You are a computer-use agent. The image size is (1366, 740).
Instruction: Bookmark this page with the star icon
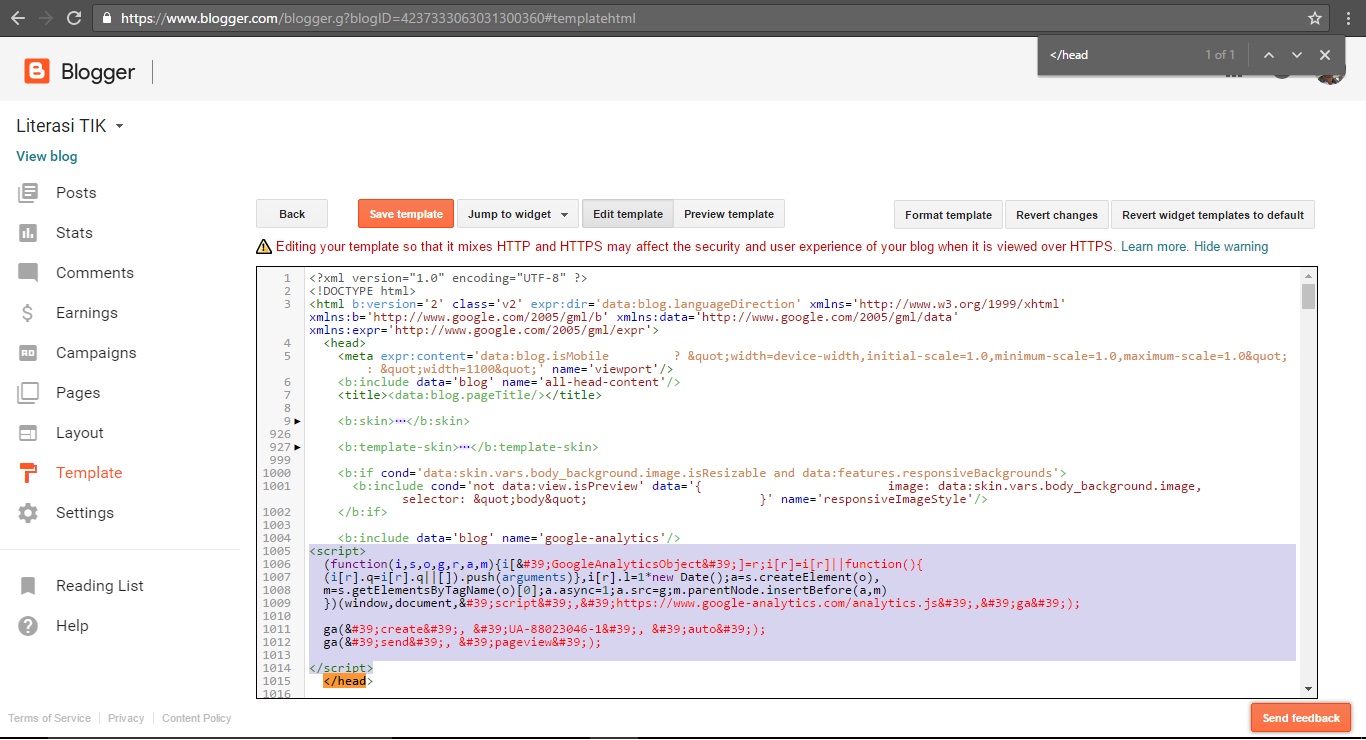coord(1315,18)
